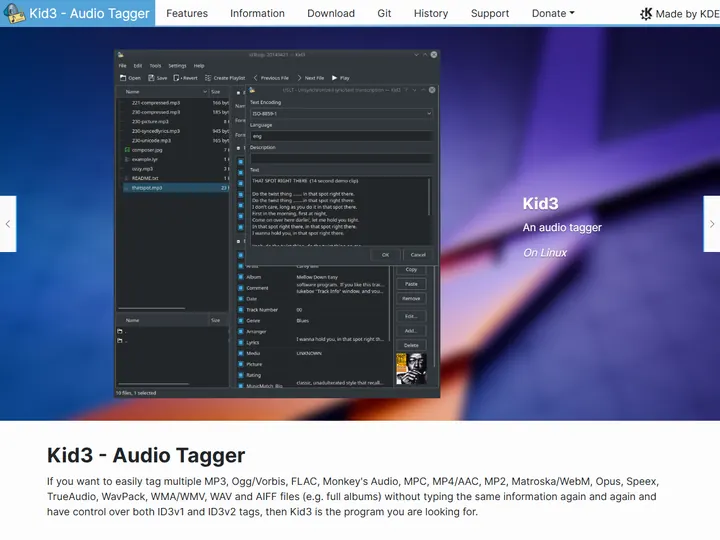Click the album cover art thumbnail
Screen dimensions: 720x540
pyautogui.click(x=411, y=368)
